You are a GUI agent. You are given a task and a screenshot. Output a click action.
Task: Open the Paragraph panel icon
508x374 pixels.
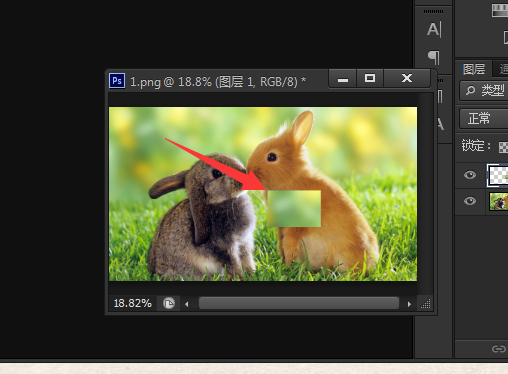pyautogui.click(x=434, y=57)
